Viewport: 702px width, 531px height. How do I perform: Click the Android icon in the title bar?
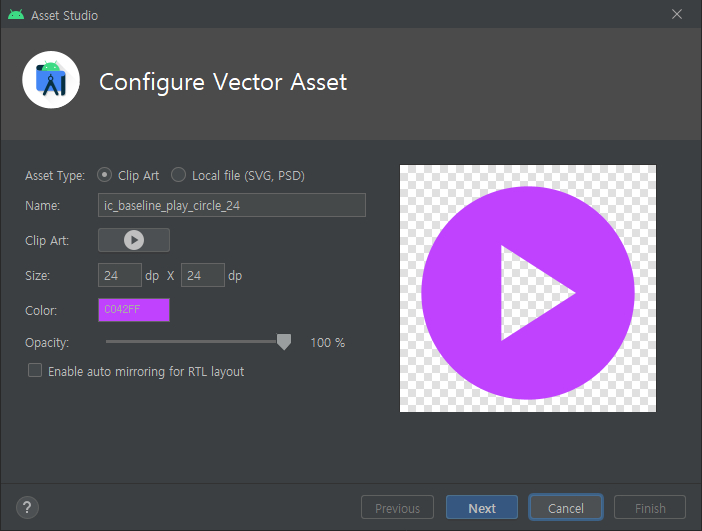point(16,15)
